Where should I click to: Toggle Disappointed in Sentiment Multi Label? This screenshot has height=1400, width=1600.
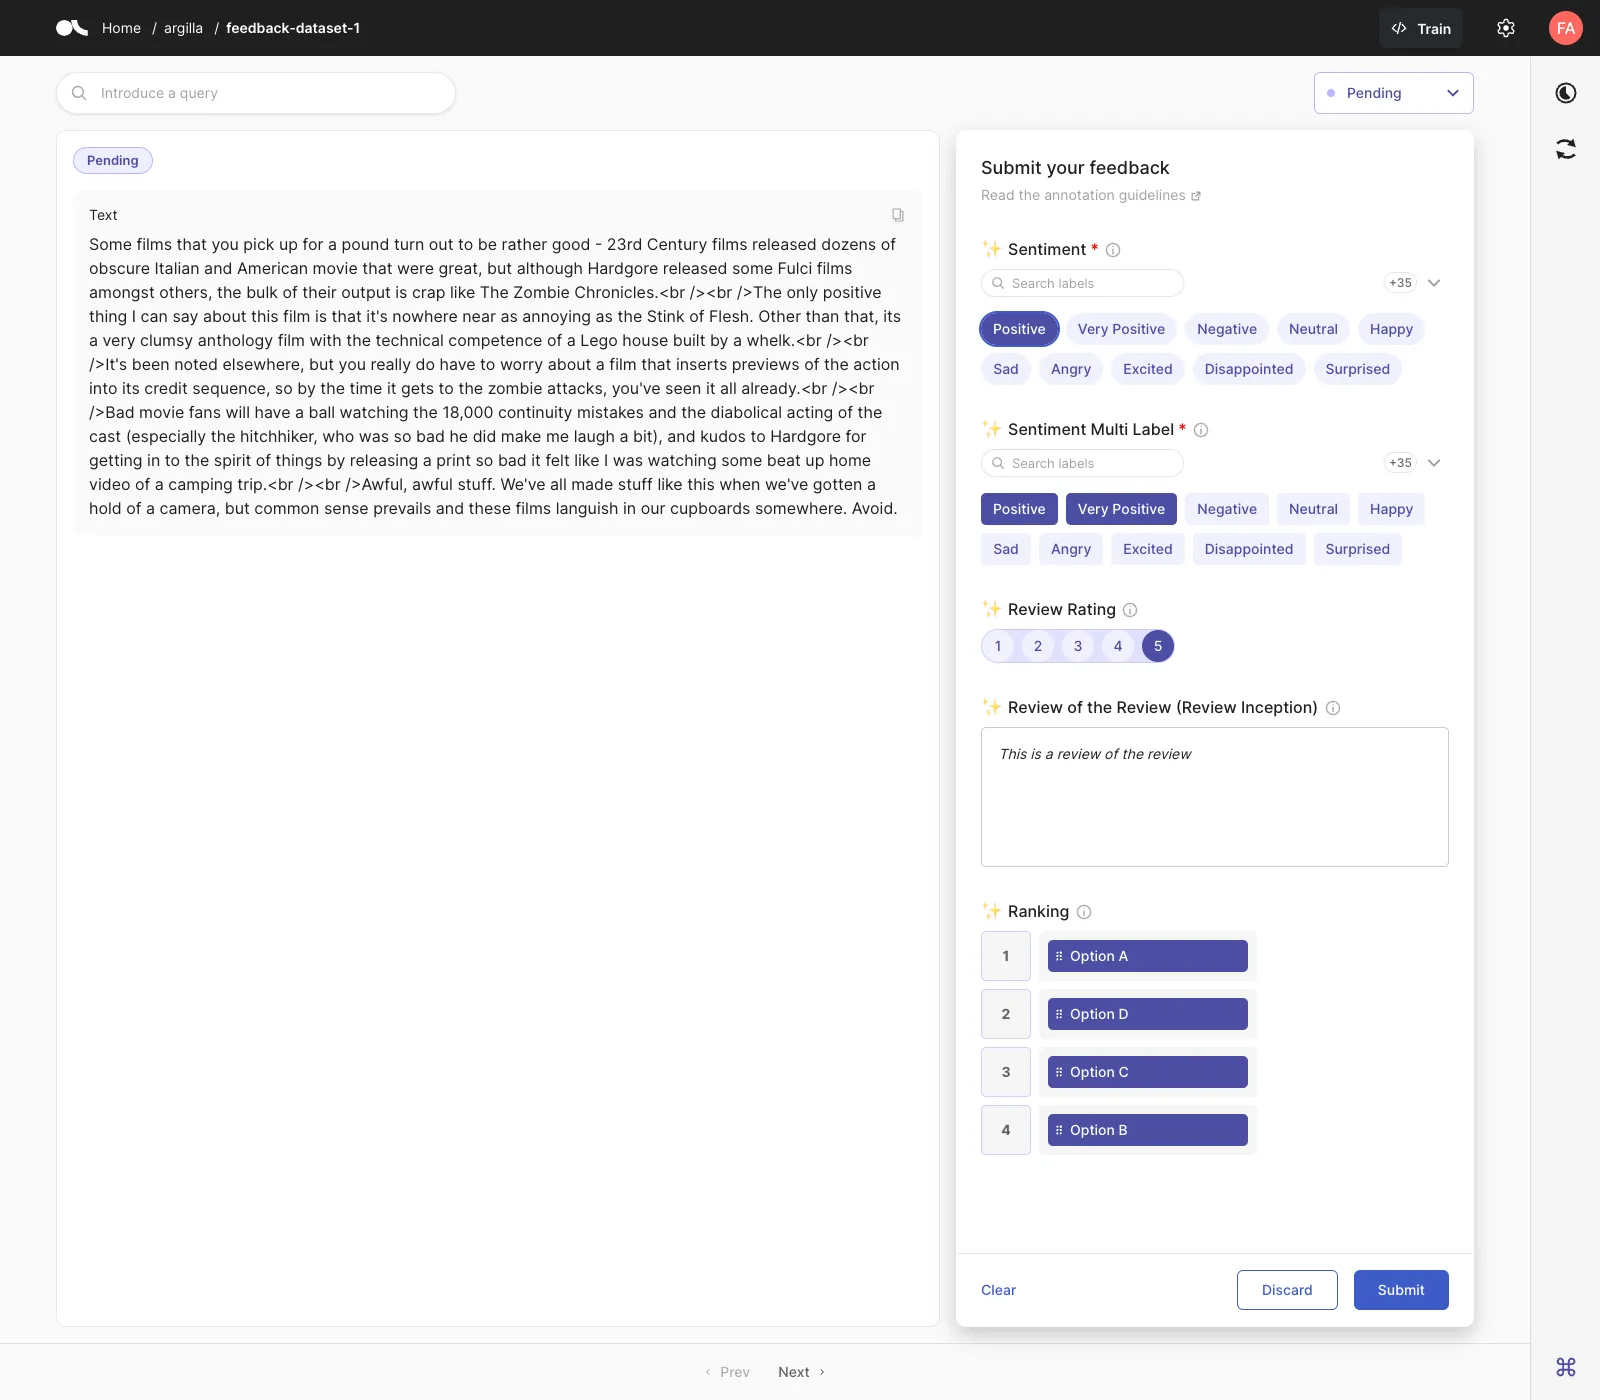point(1249,549)
